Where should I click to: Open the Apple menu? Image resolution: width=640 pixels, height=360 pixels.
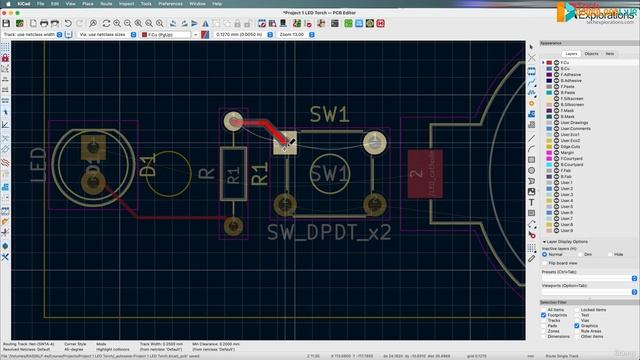pyautogui.click(x=8, y=4)
